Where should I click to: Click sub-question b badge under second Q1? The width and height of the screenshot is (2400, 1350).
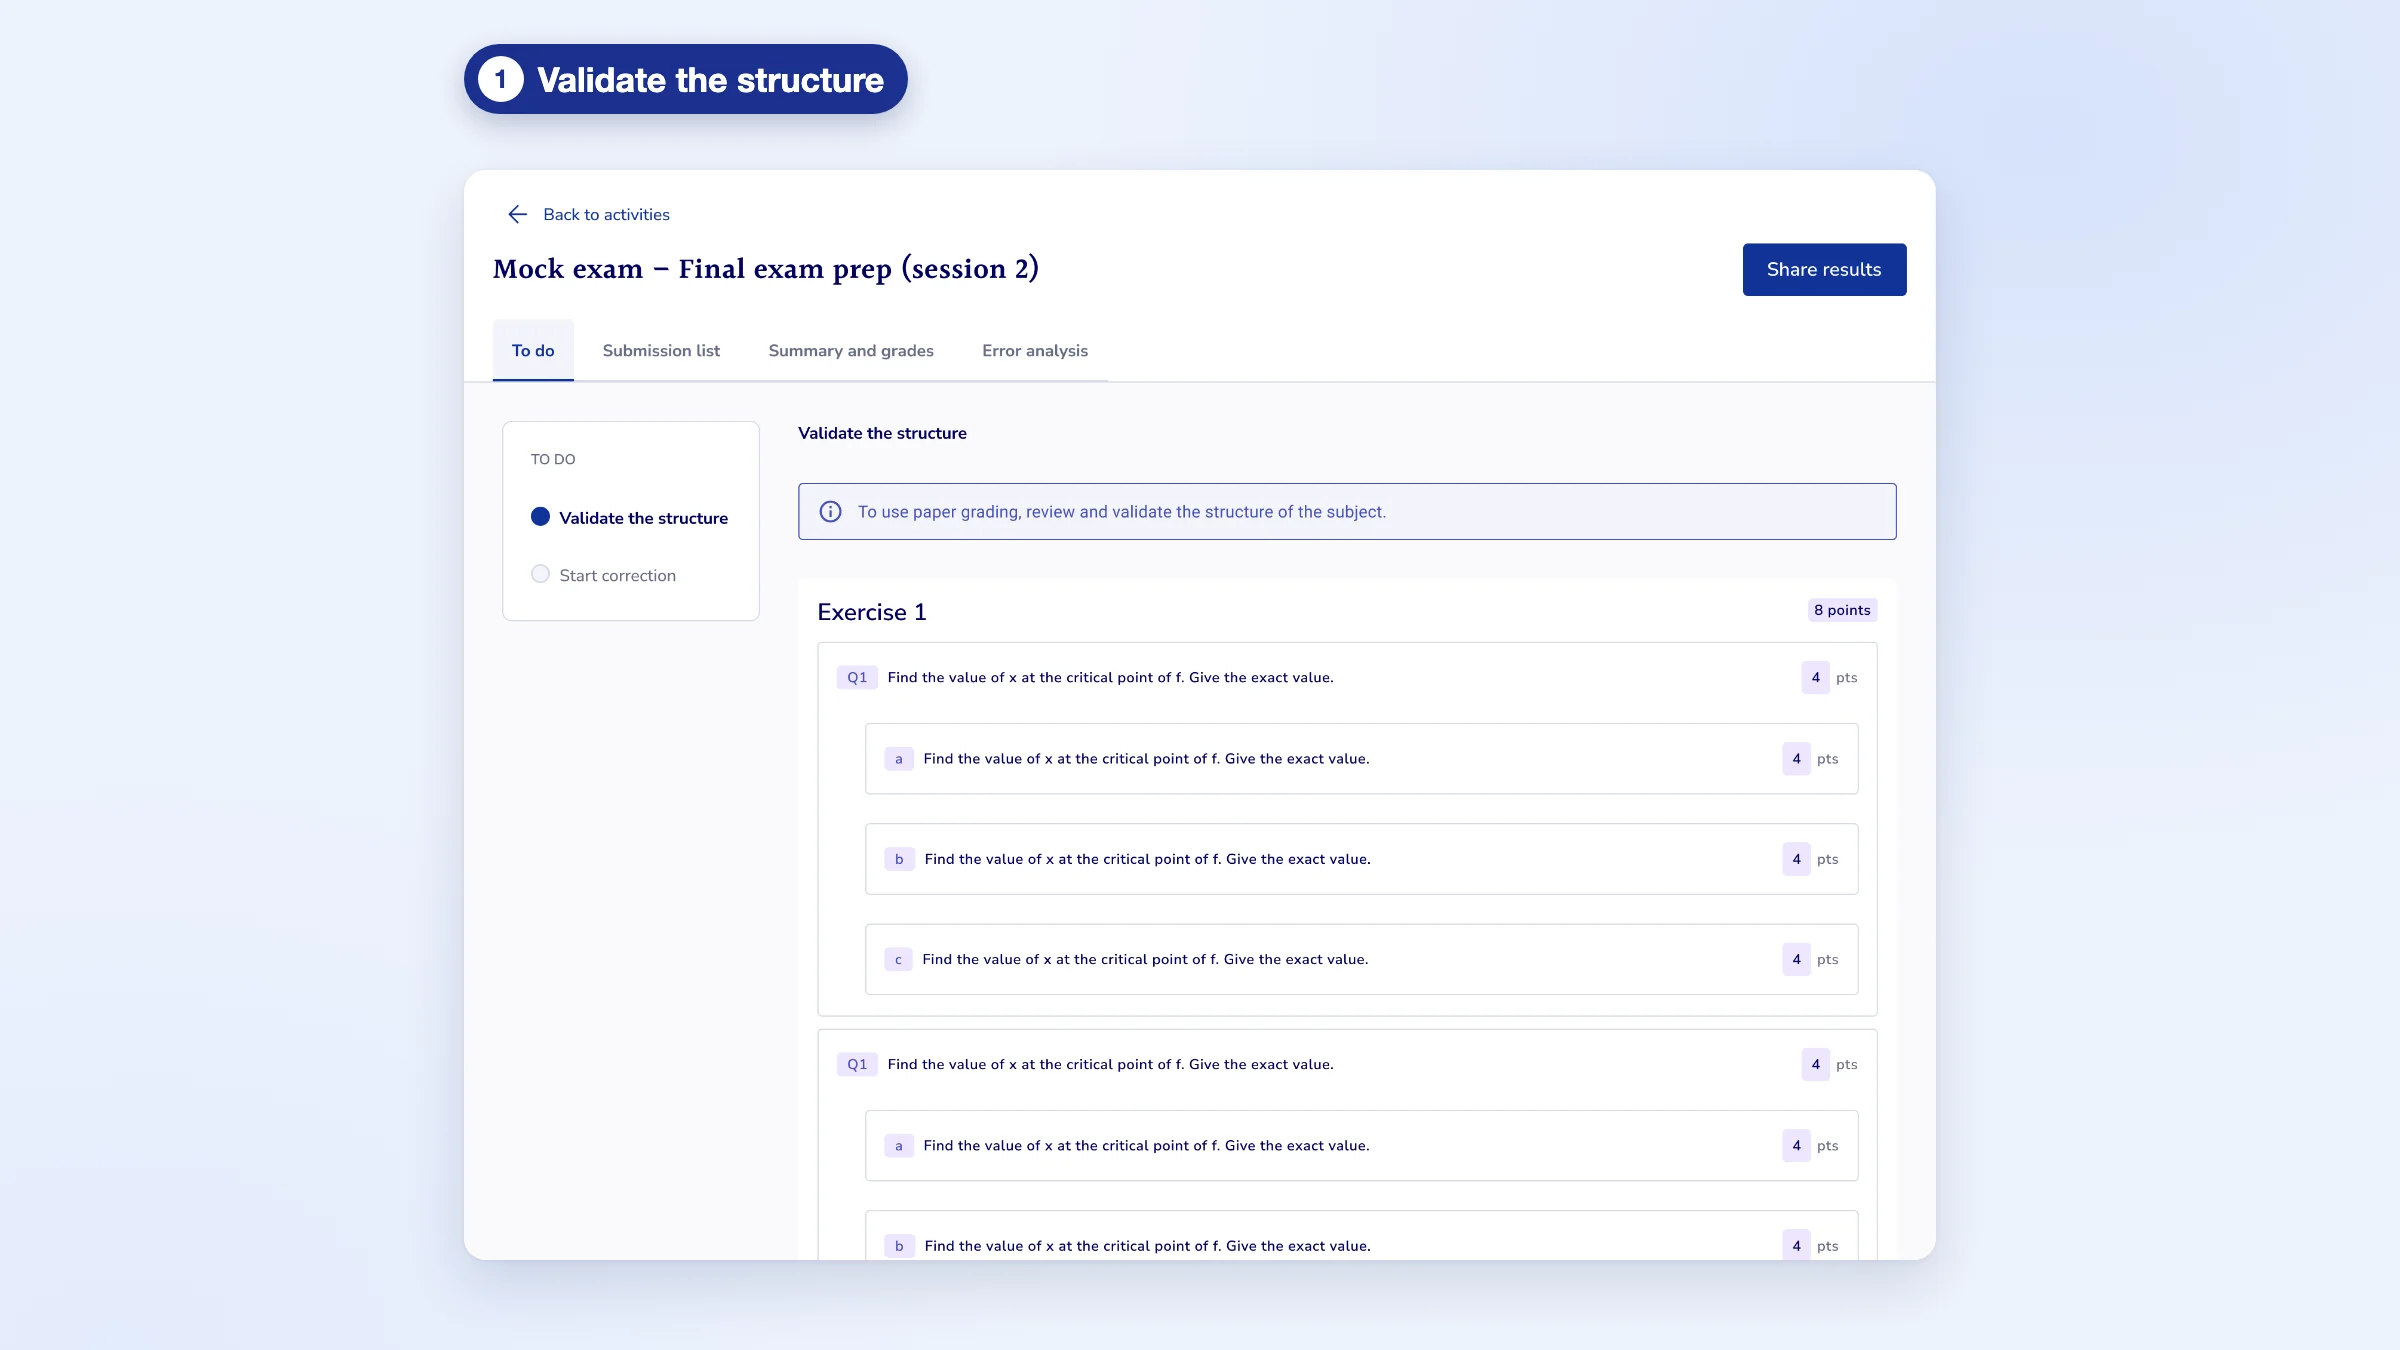coord(899,1246)
